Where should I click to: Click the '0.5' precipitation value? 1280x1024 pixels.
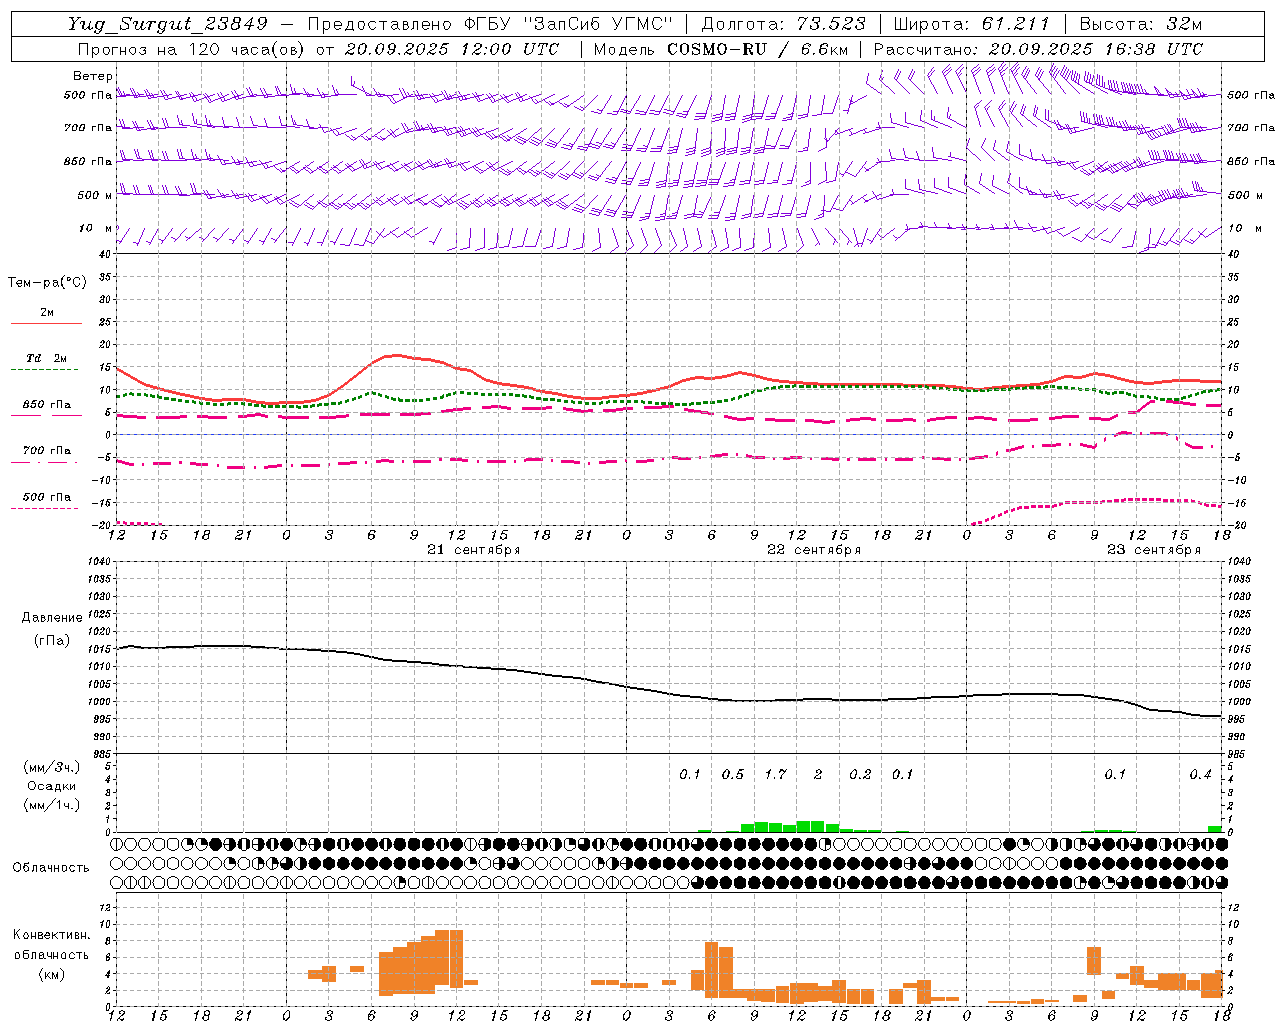pyautogui.click(x=733, y=774)
